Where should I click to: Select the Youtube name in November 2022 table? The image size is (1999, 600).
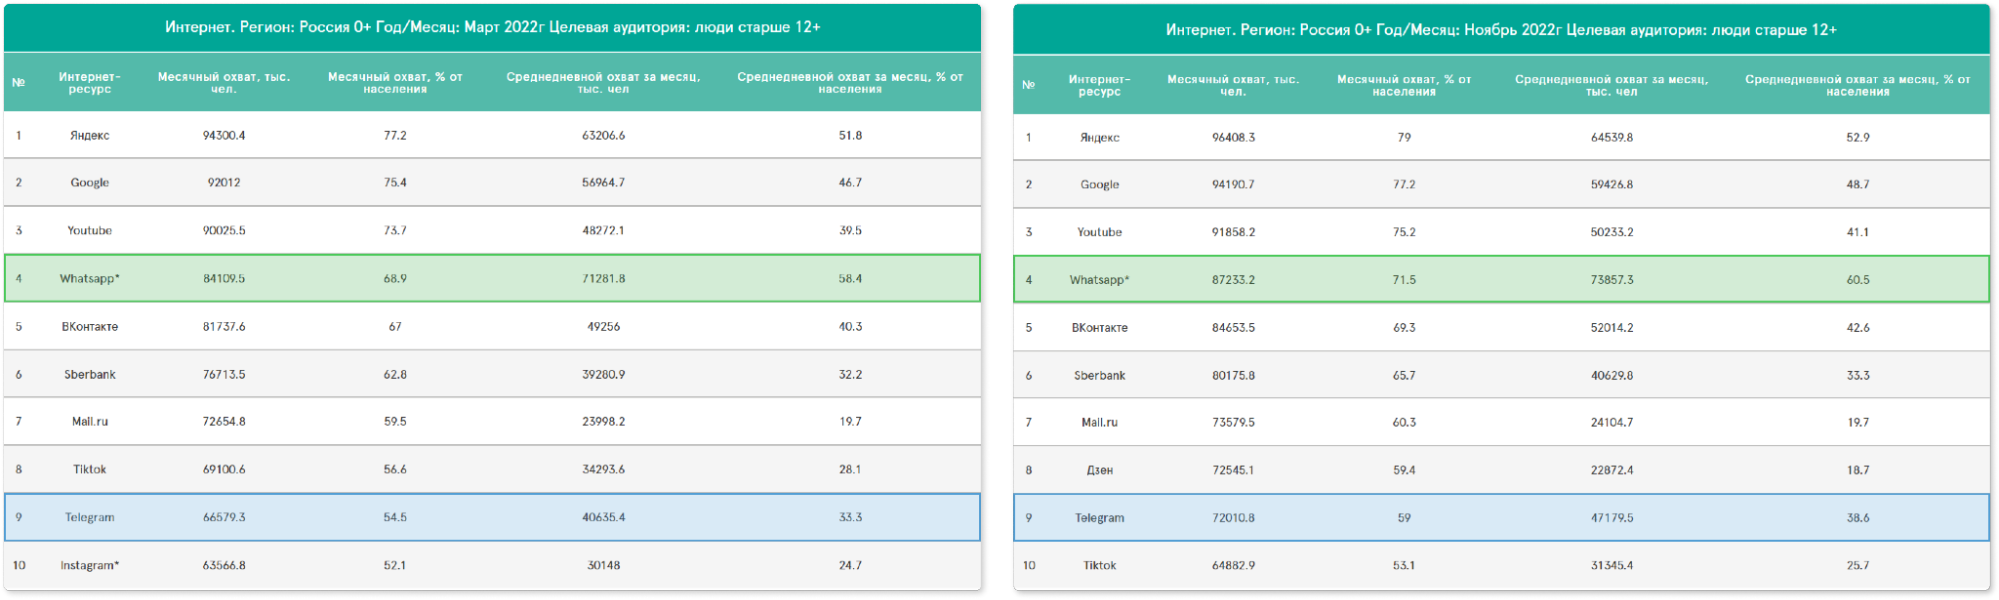coord(1099,232)
